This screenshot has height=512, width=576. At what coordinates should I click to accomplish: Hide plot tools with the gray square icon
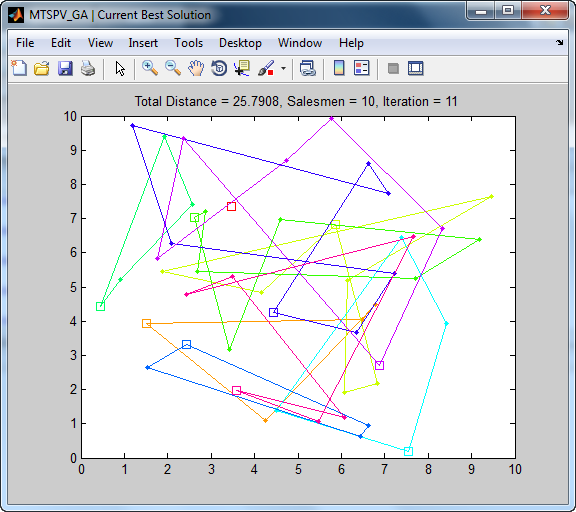pyautogui.click(x=393, y=68)
